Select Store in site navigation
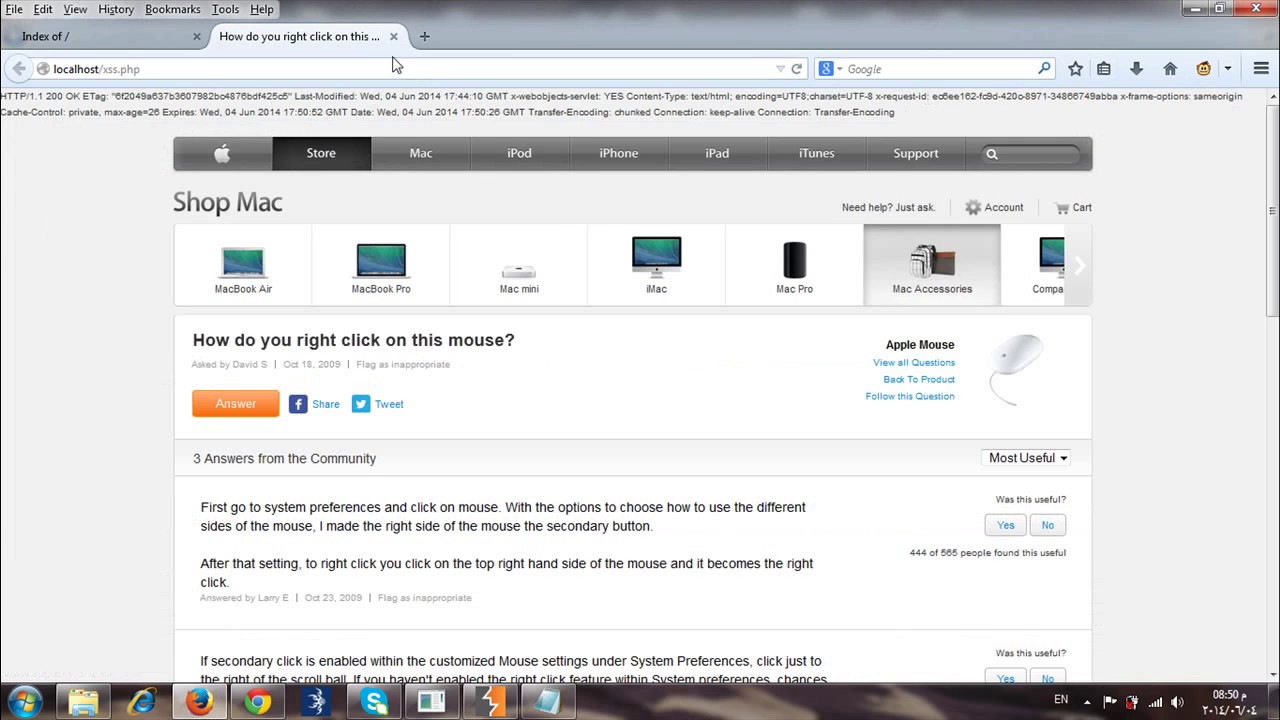Viewport: 1280px width, 720px height. coord(321,153)
